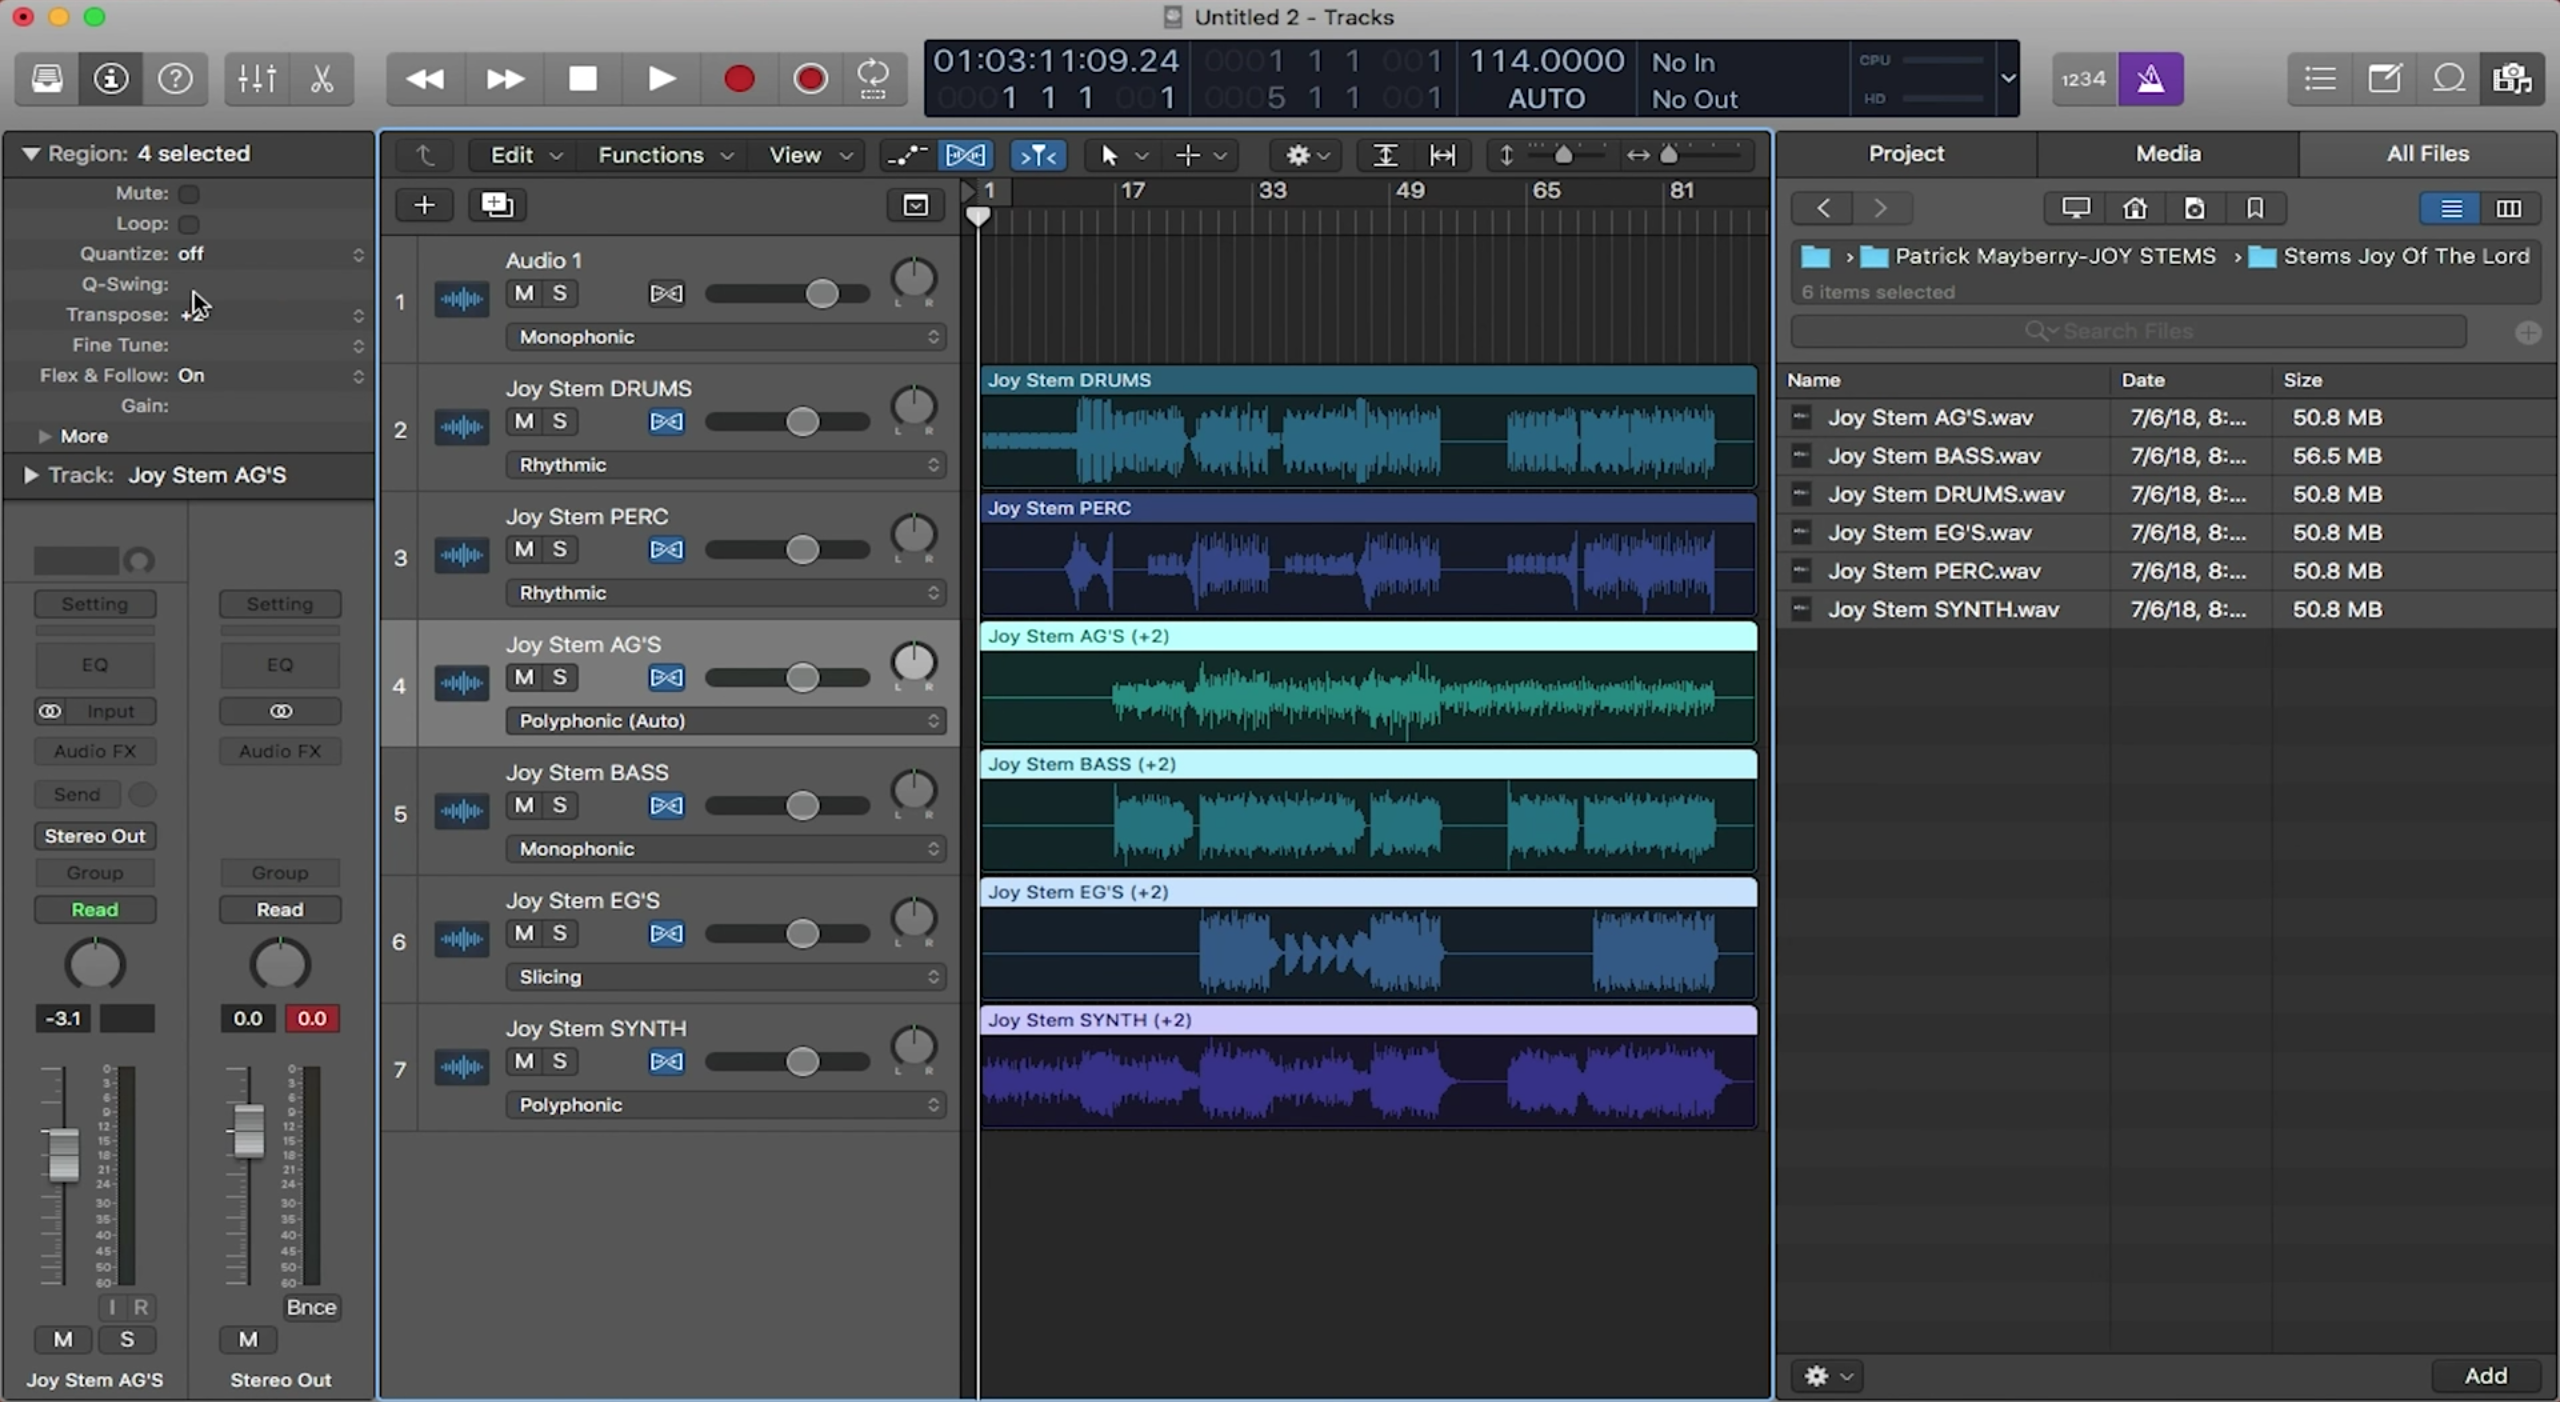Click the Joy Stem DRUMS.wav file

1947,492
